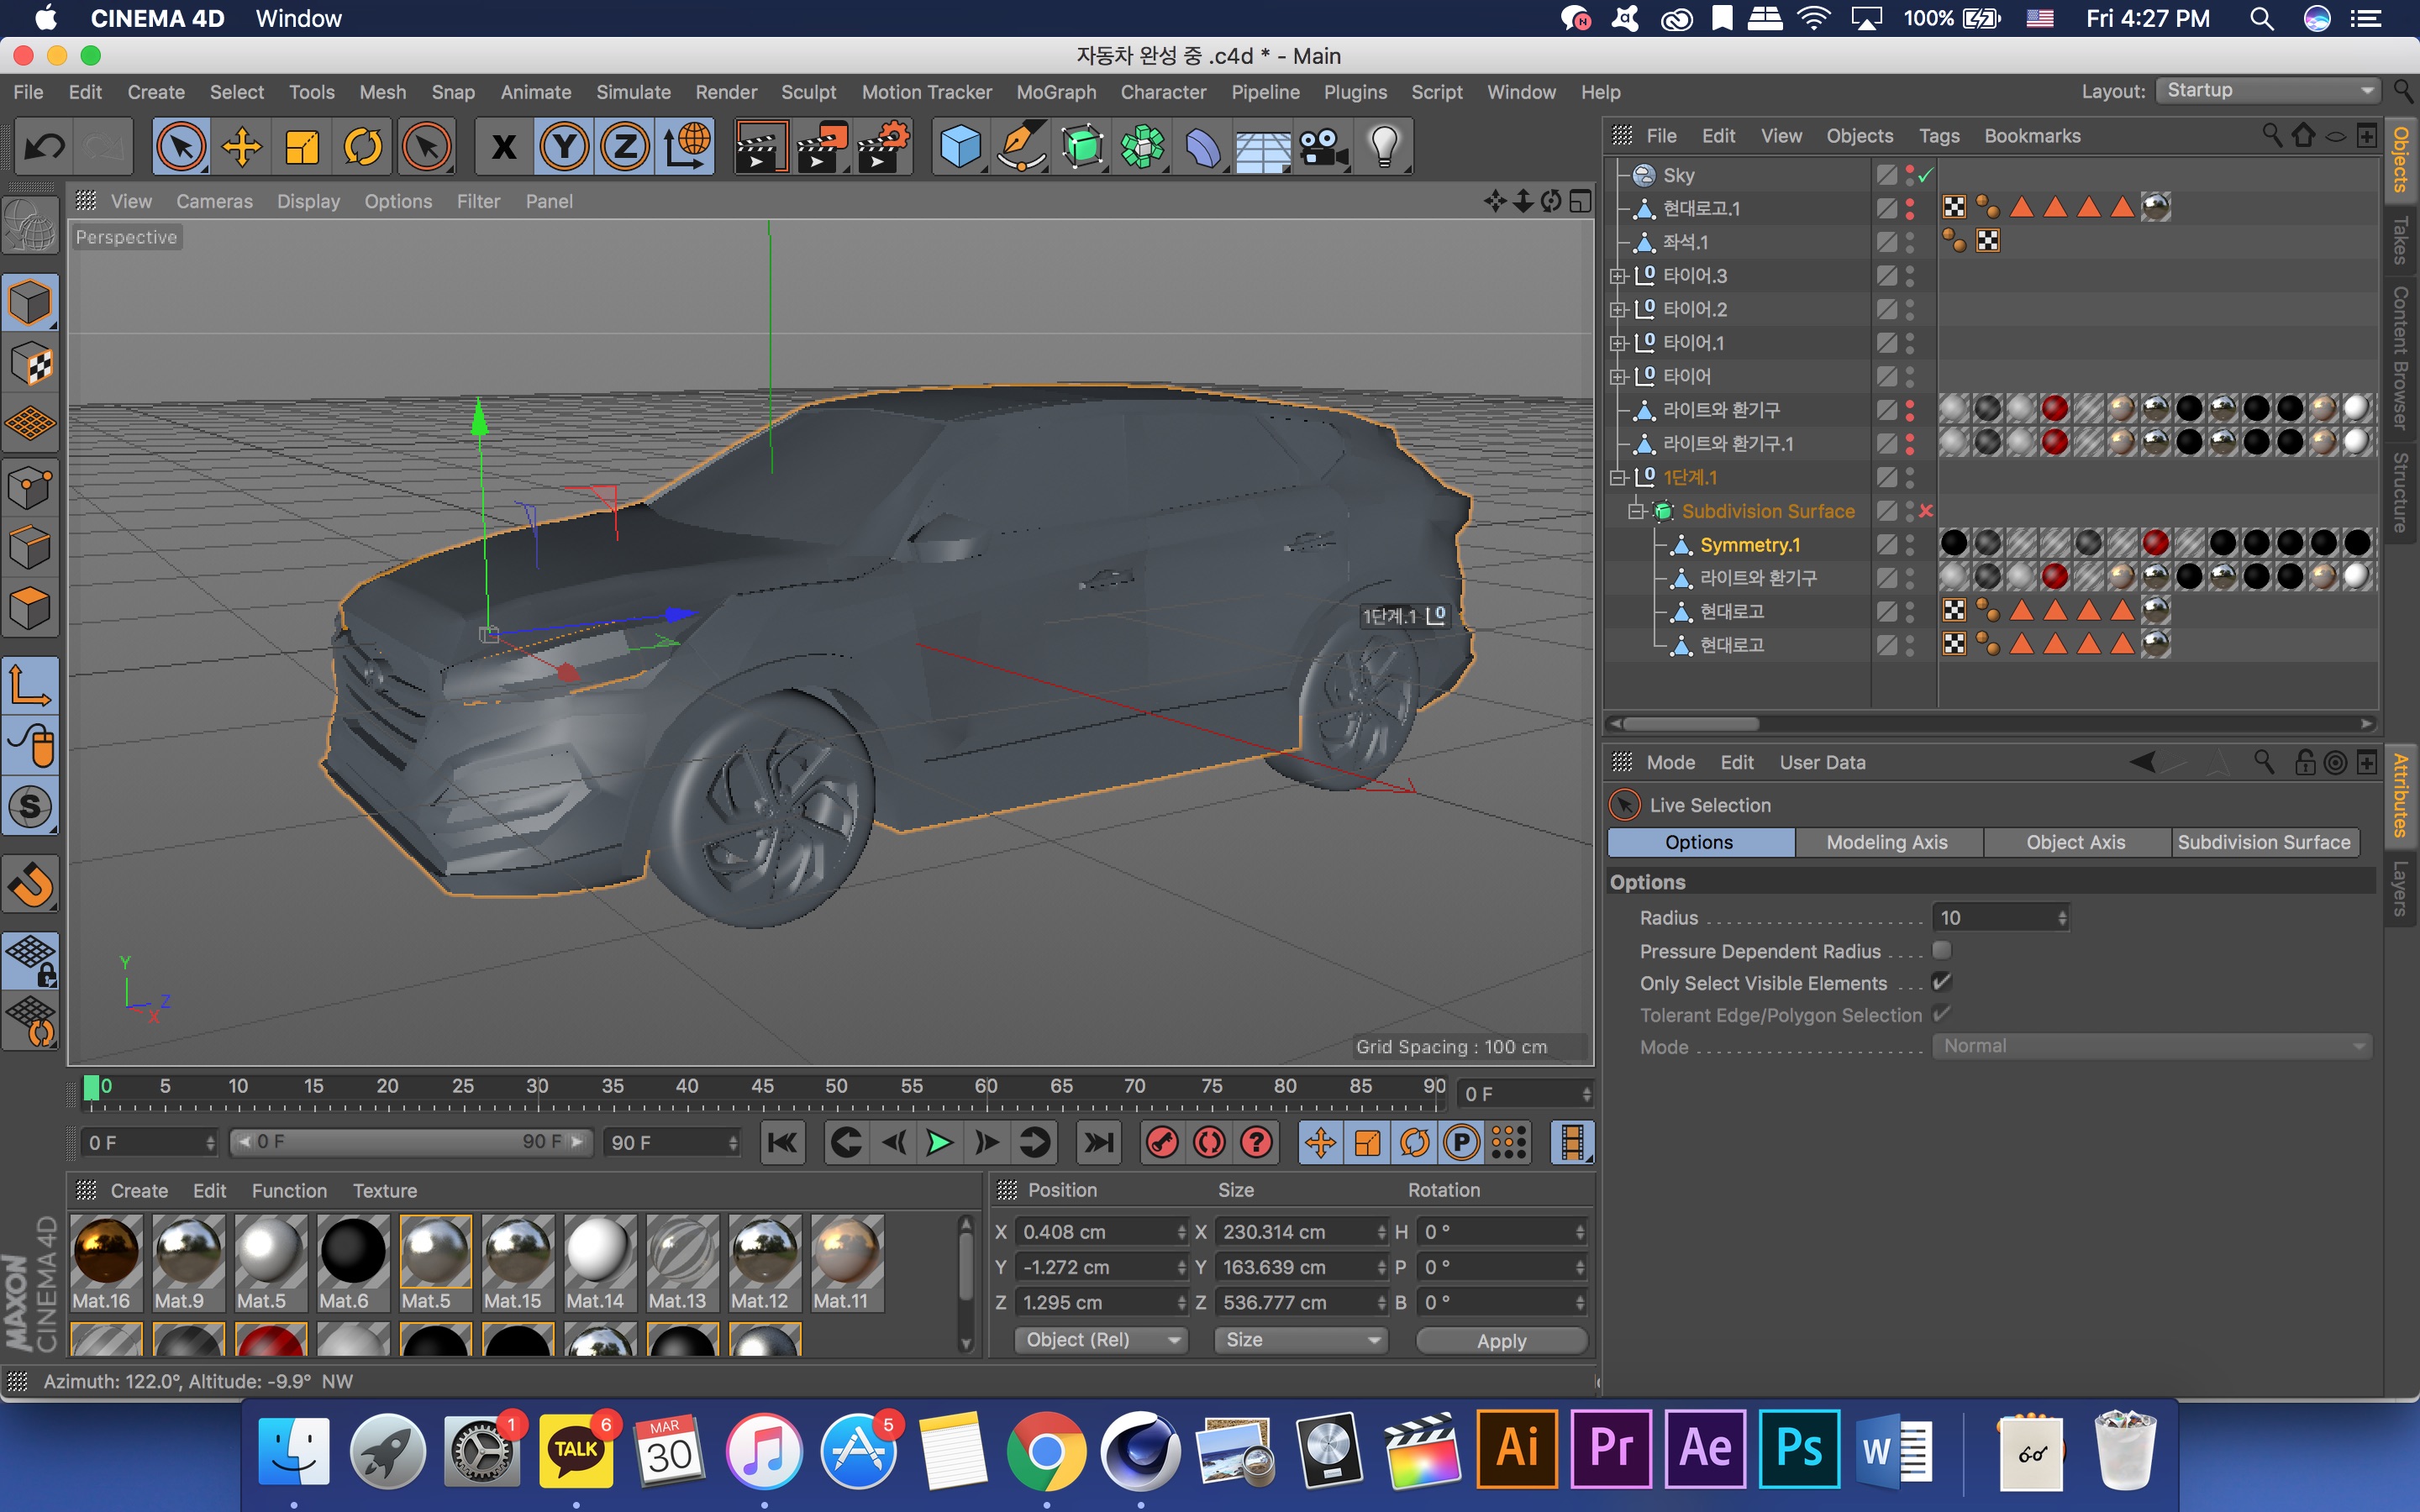Activate the Scale tool
The height and width of the screenshot is (1512, 2420).
pos(302,147)
